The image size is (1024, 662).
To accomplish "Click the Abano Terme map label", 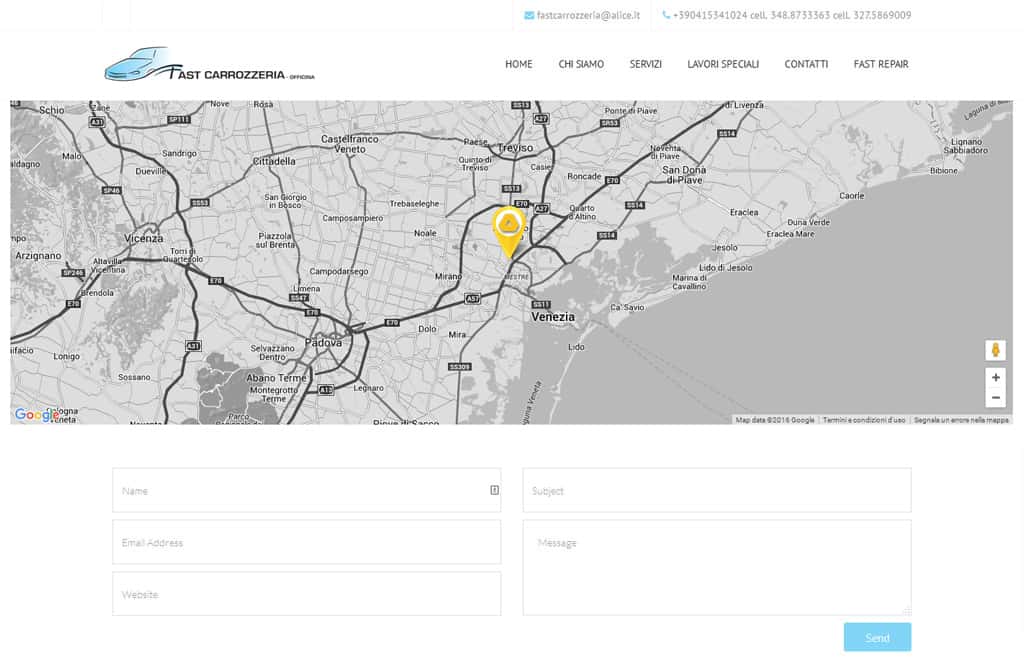I will [x=276, y=378].
